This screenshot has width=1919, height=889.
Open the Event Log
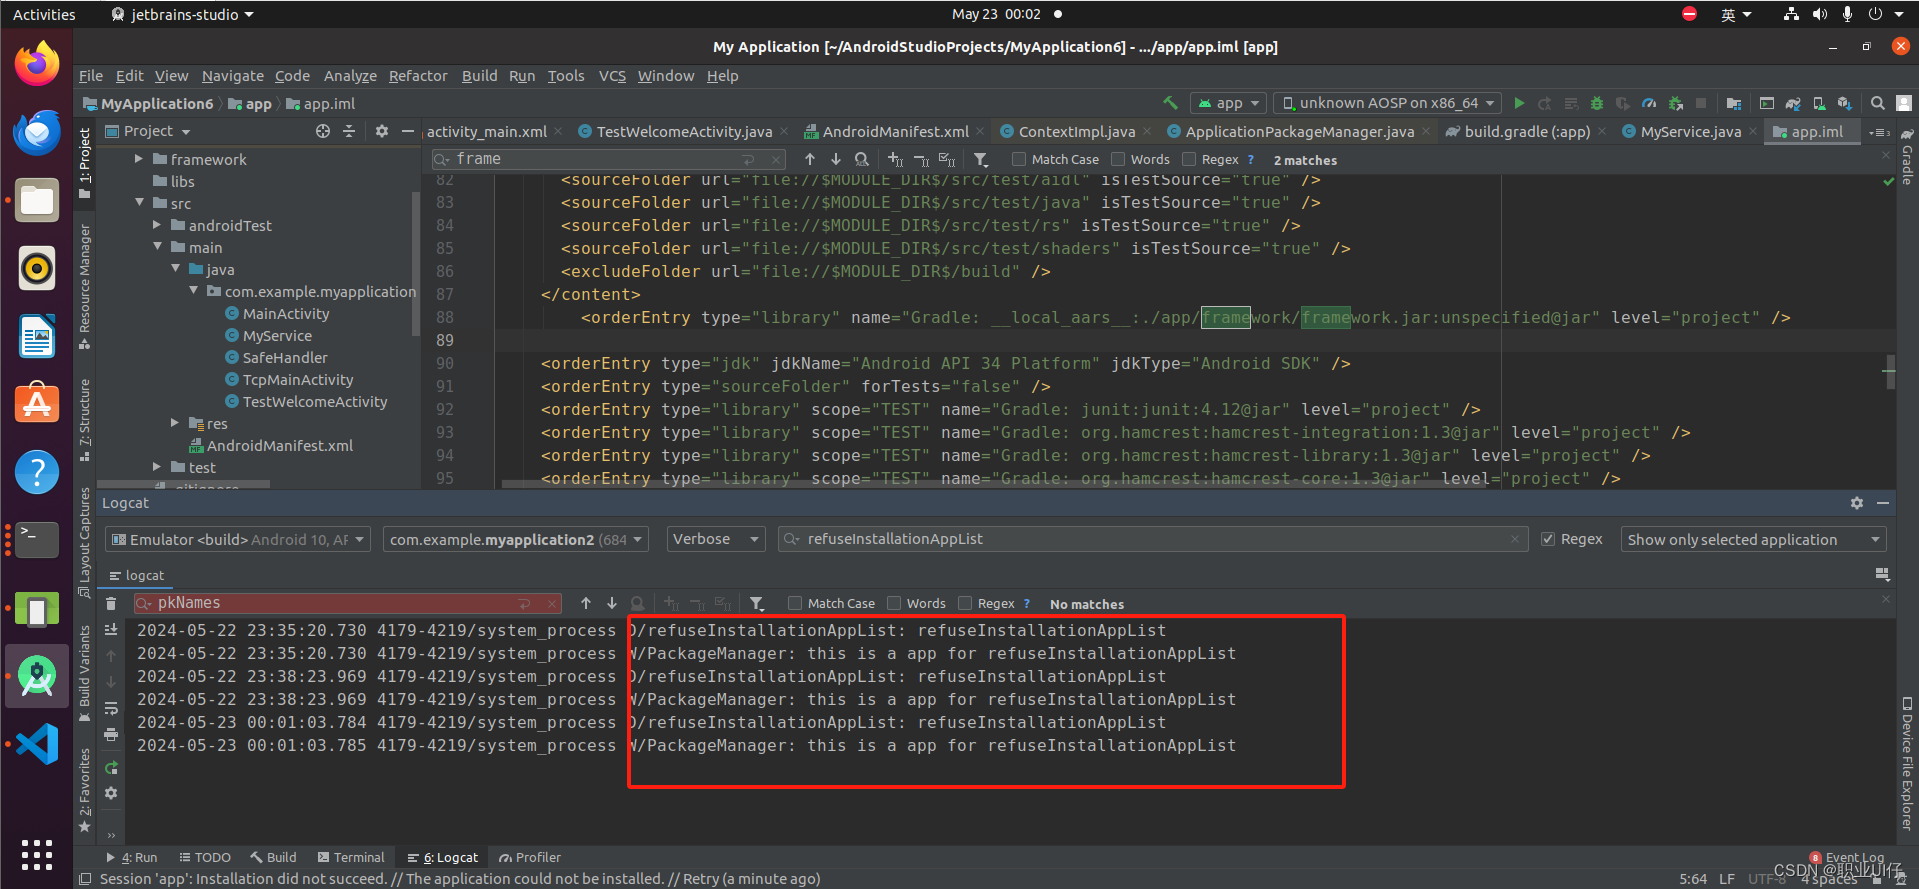(1846, 857)
